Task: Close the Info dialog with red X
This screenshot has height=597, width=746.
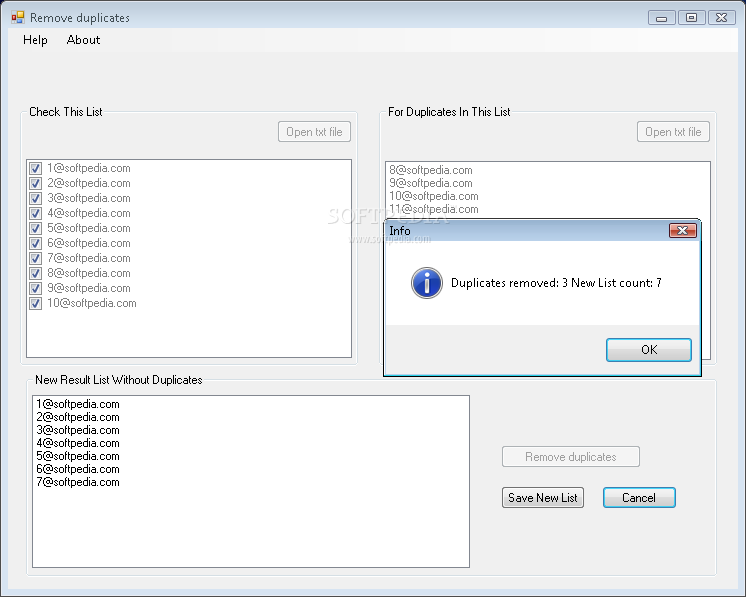Action: tap(683, 231)
